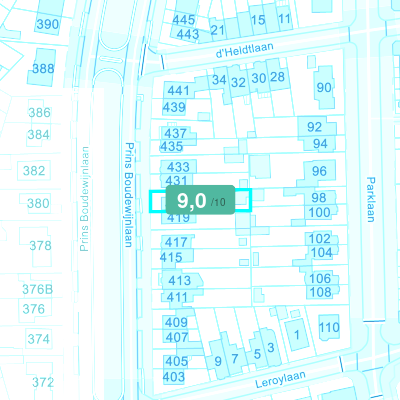Select house number 419
This screenshot has height=400, width=400.
pyautogui.click(x=178, y=218)
